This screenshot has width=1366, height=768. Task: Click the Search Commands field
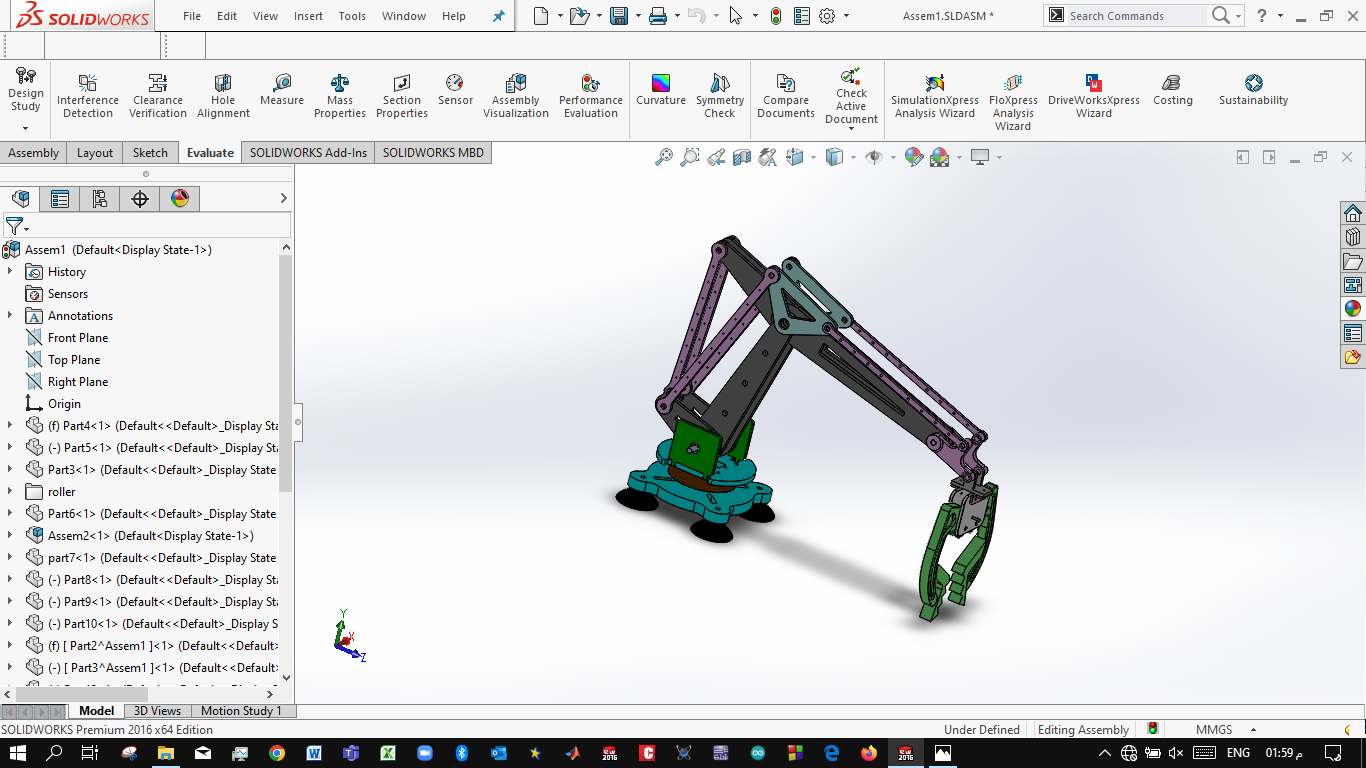(1136, 16)
